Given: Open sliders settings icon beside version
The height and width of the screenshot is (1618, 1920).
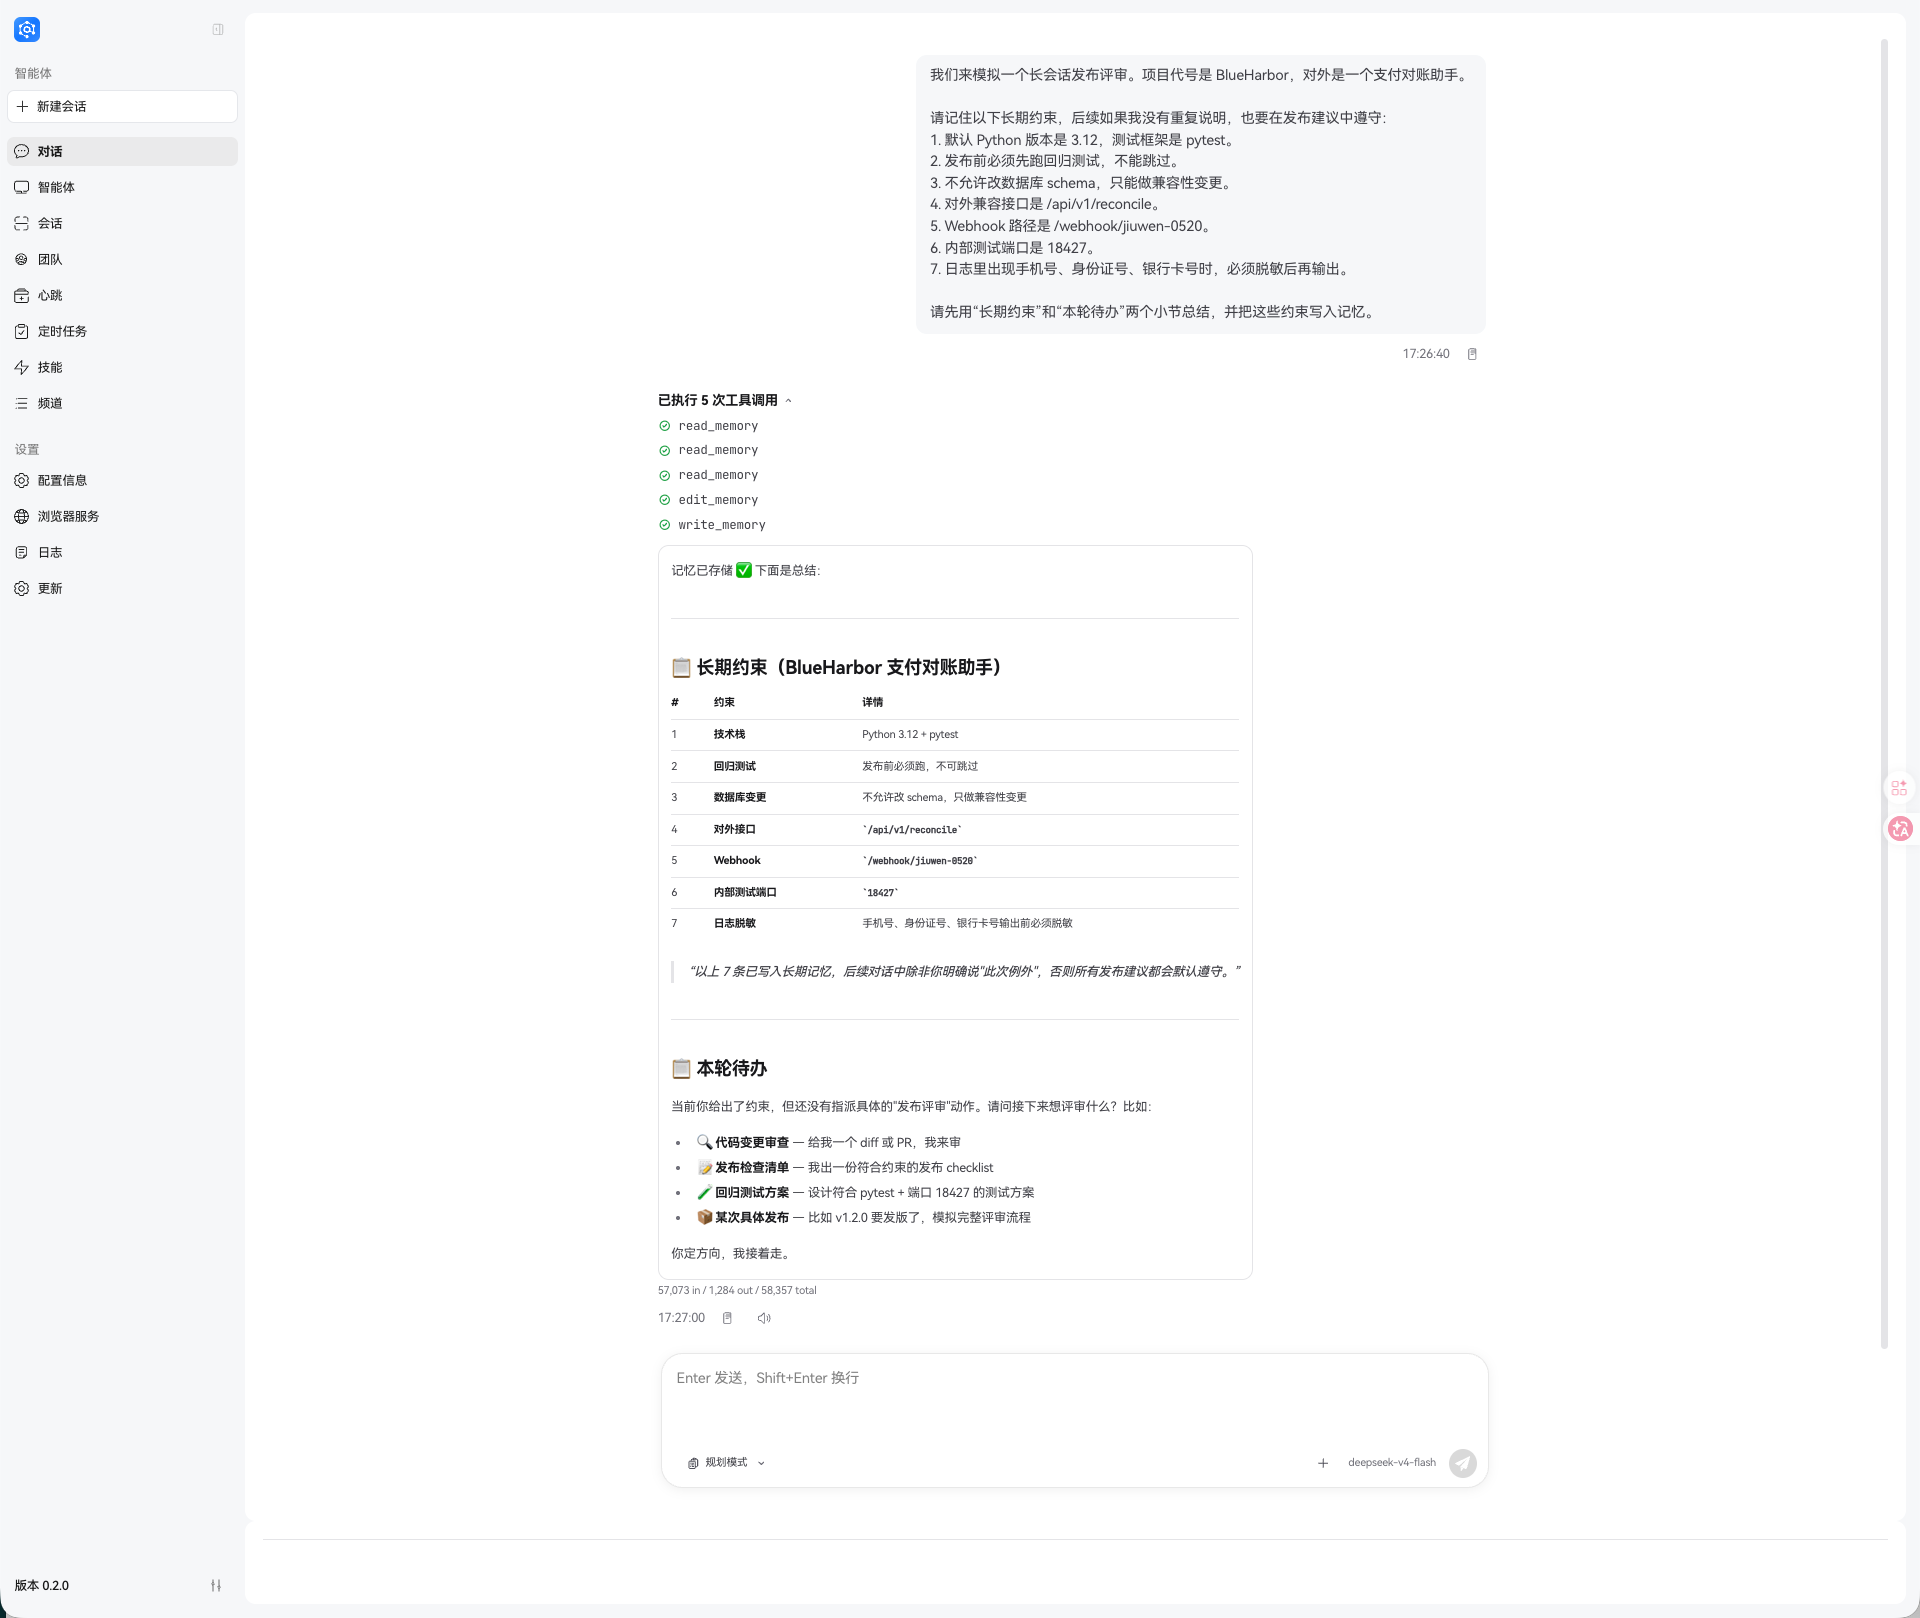Looking at the screenshot, I should [216, 1585].
